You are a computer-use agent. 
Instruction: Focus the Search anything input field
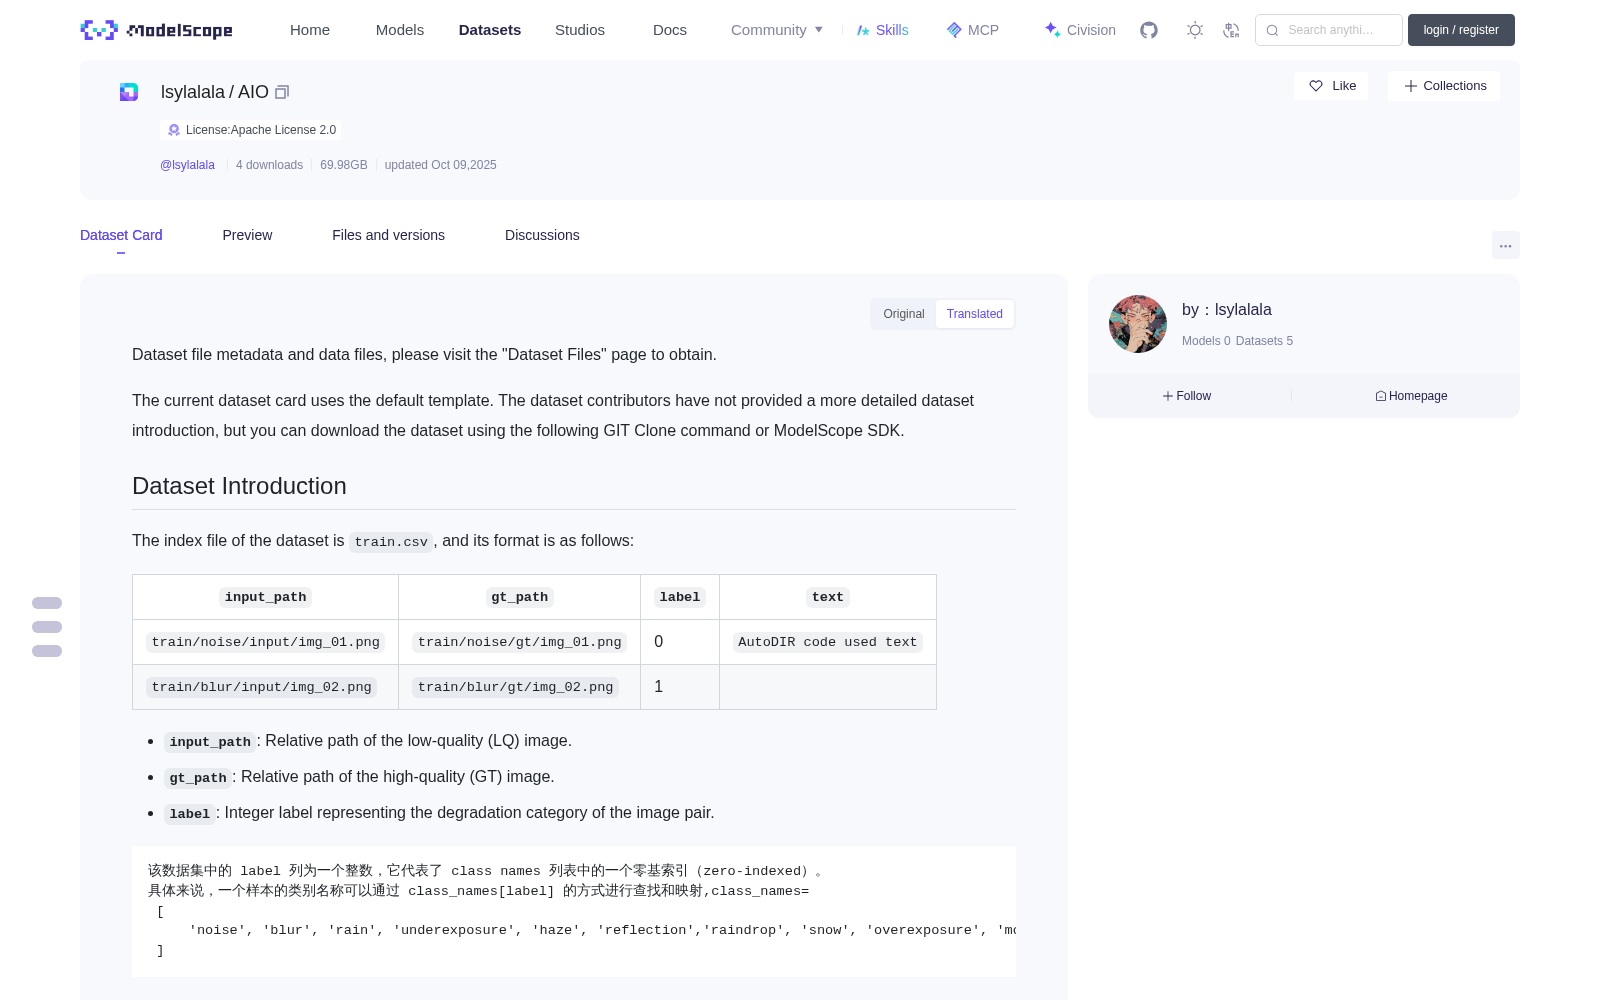pos(1329,30)
